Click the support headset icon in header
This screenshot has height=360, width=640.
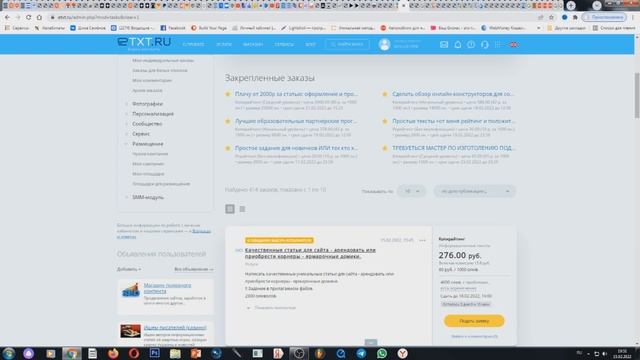coord(484,44)
